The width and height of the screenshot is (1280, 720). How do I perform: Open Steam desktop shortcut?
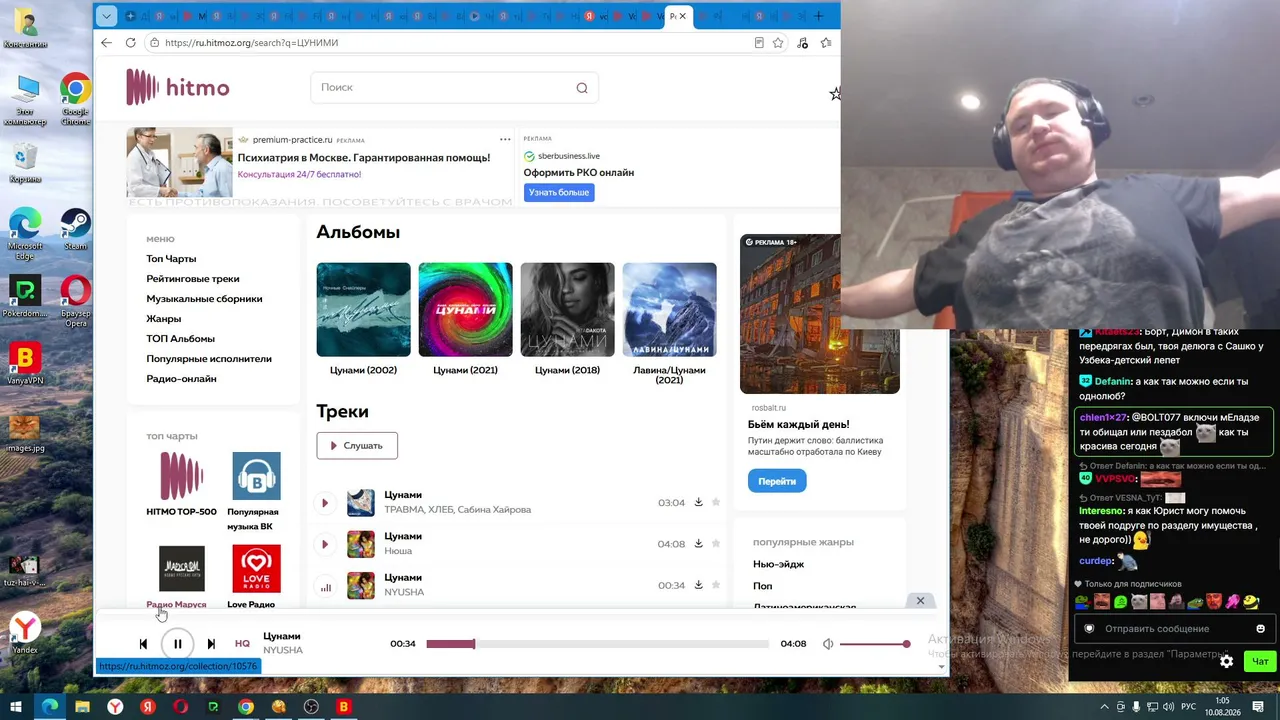(75, 230)
